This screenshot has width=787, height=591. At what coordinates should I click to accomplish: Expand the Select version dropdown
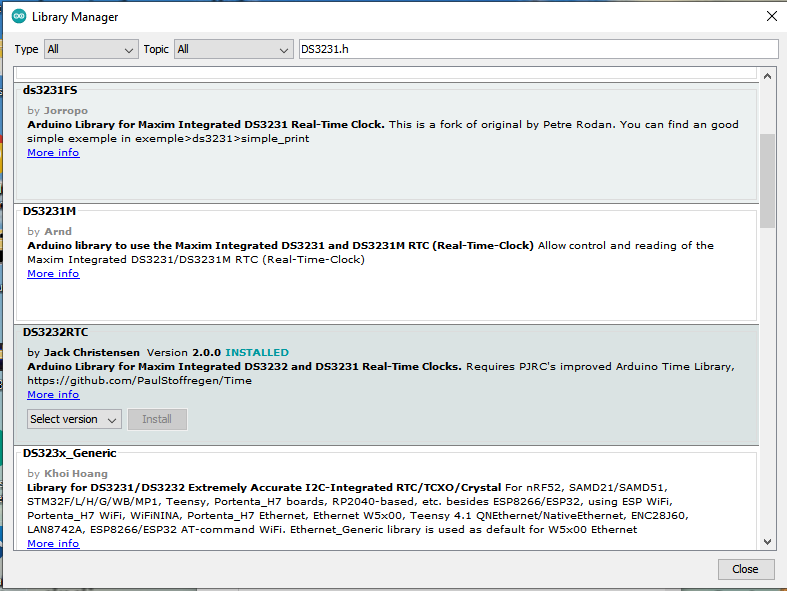[x=74, y=419]
